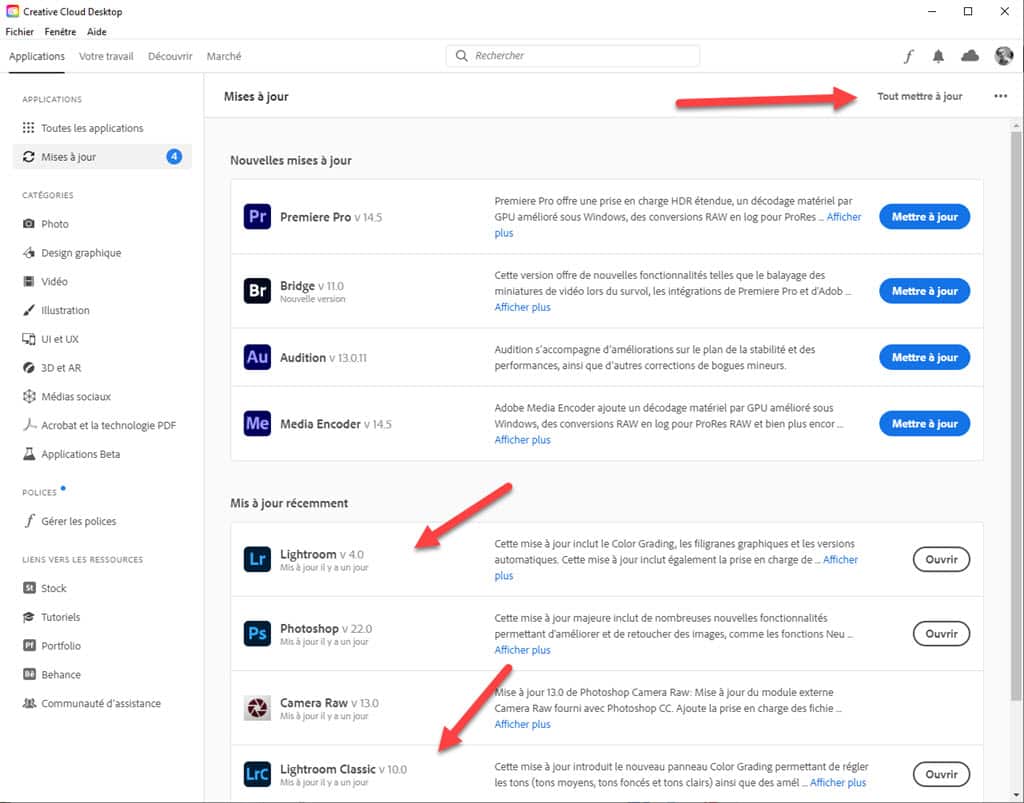Switch to the Votre travail tab
Image resolution: width=1024 pixels, height=803 pixels.
pos(106,56)
